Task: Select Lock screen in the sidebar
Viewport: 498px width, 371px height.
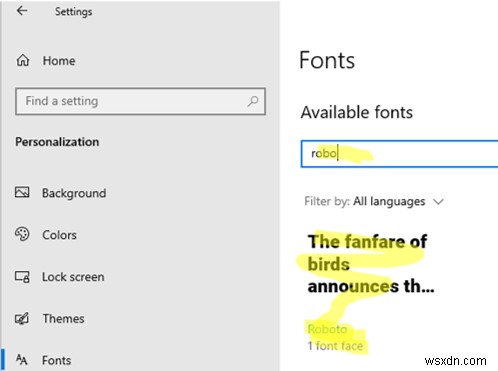Action: pyautogui.click(x=73, y=277)
